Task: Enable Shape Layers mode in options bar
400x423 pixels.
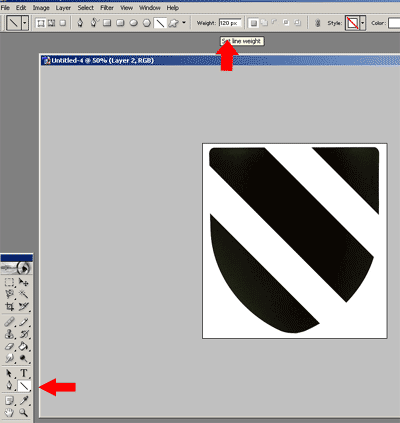Action: click(x=41, y=23)
